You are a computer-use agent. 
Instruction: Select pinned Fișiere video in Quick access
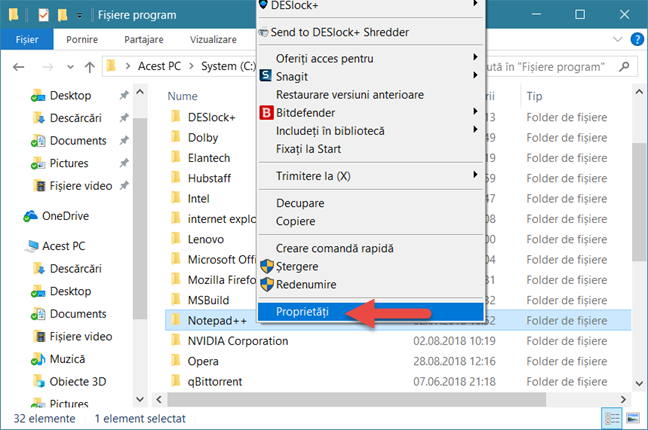click(x=81, y=186)
